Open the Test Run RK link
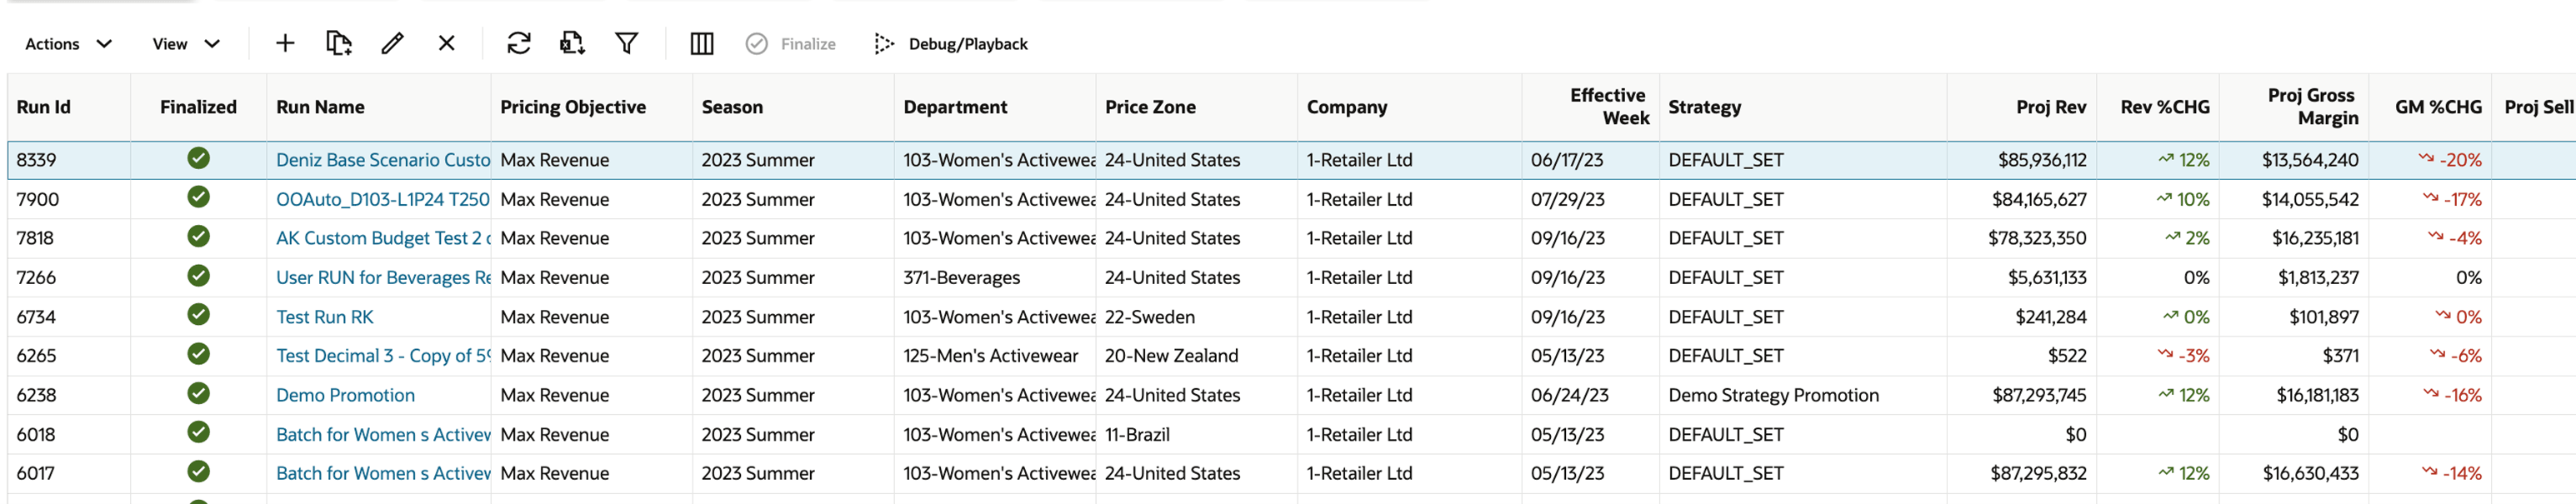 (324, 316)
